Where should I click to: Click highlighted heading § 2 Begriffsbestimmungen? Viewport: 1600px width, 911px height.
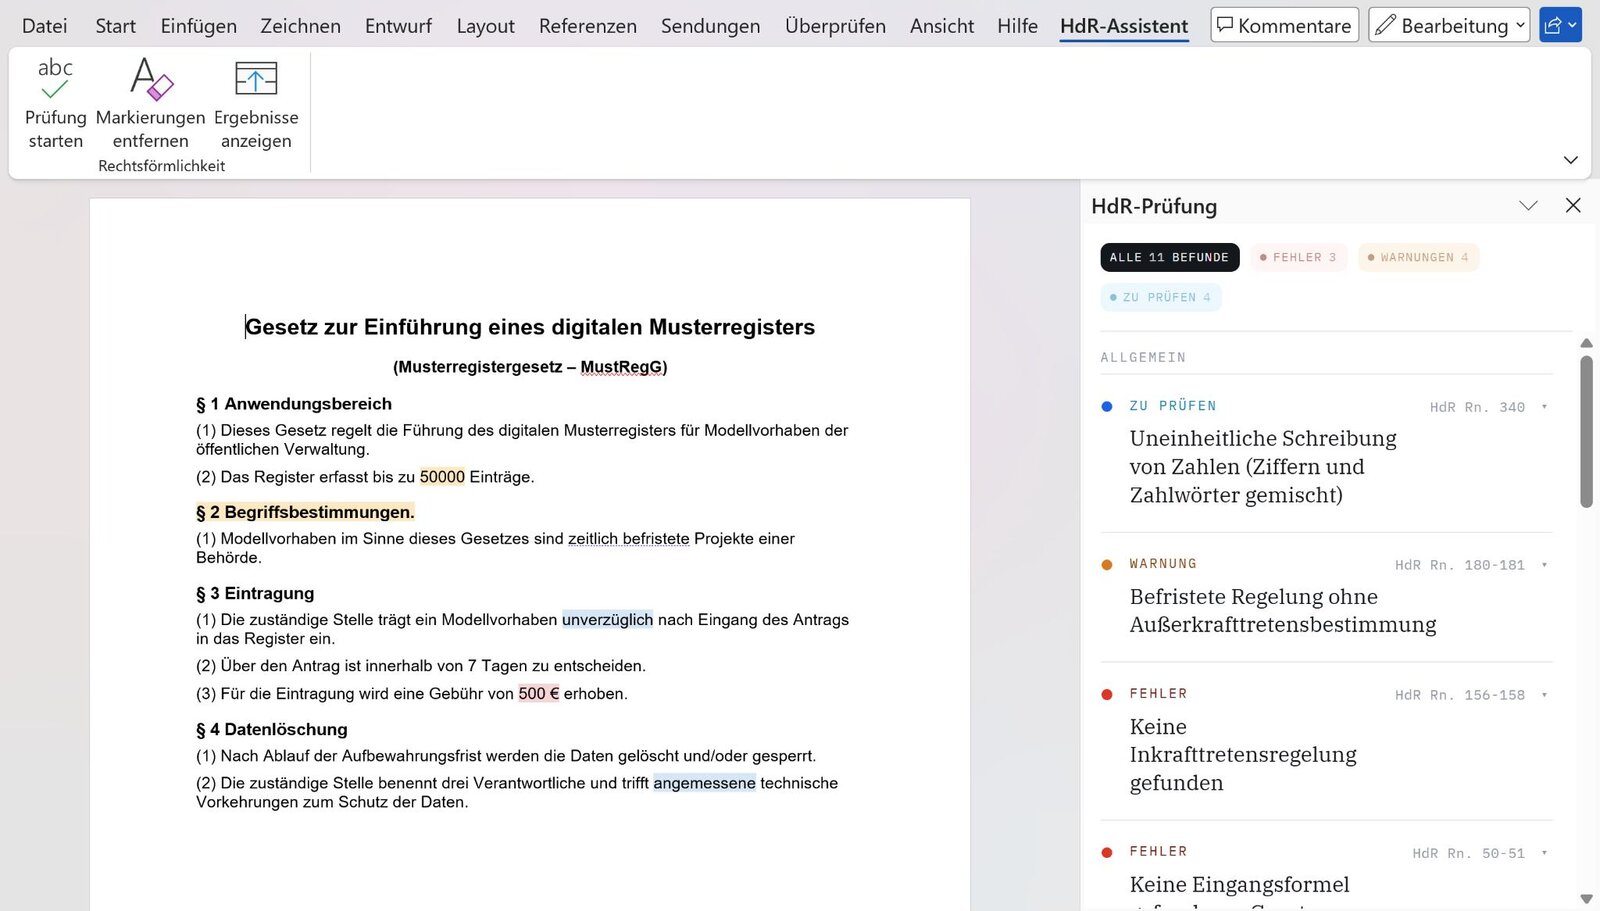click(305, 512)
